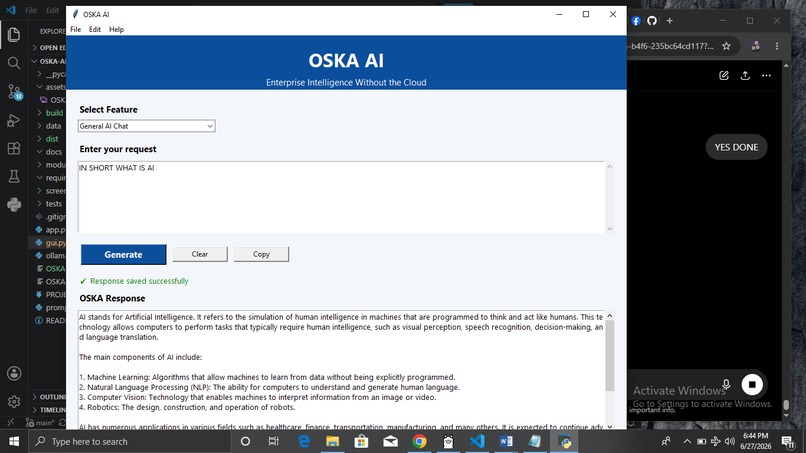
Task: Switch to the GitHub browser tab
Action: pos(652,21)
